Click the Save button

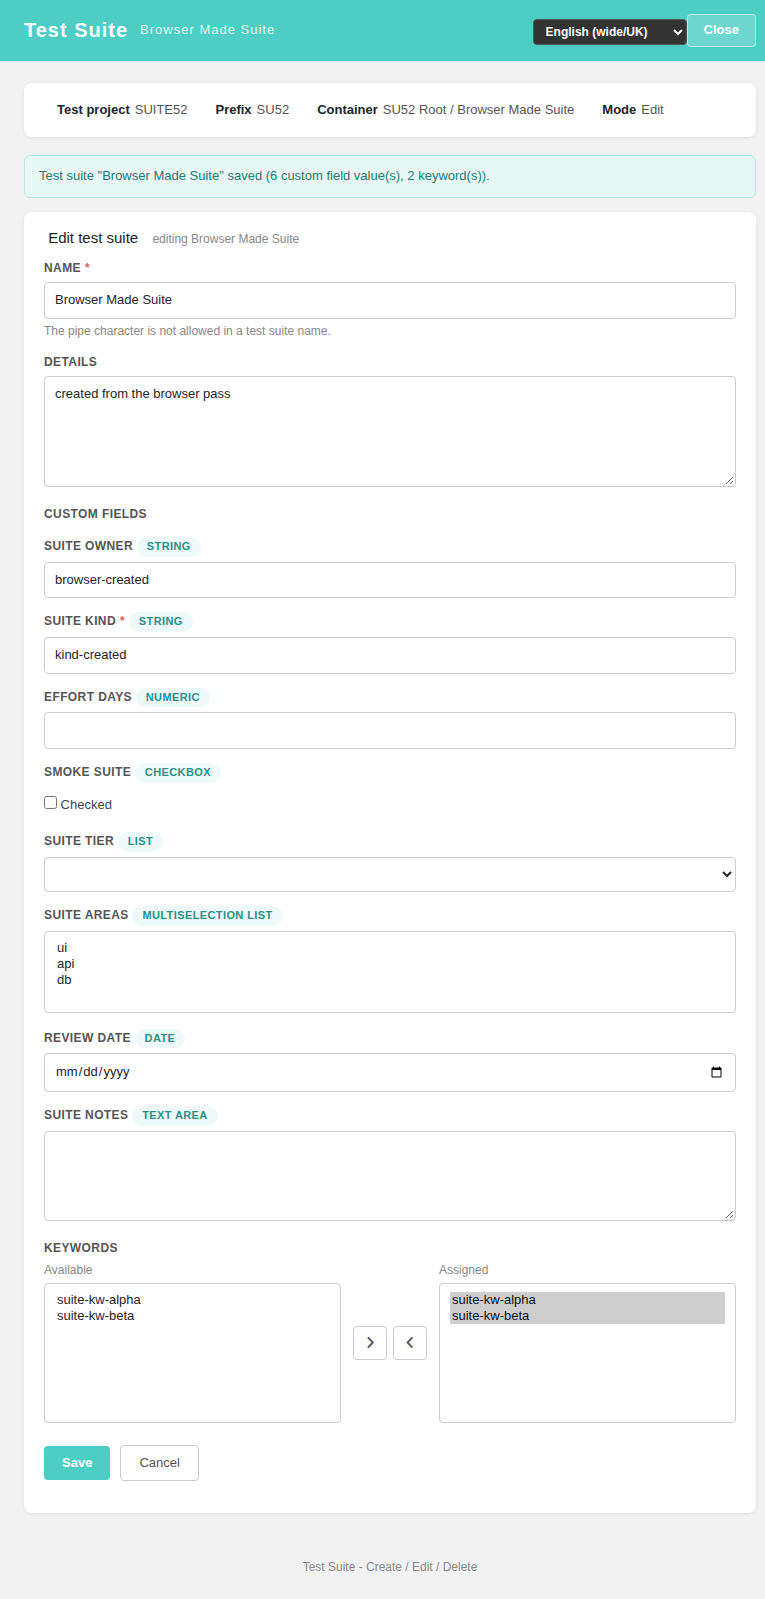[x=77, y=1463]
